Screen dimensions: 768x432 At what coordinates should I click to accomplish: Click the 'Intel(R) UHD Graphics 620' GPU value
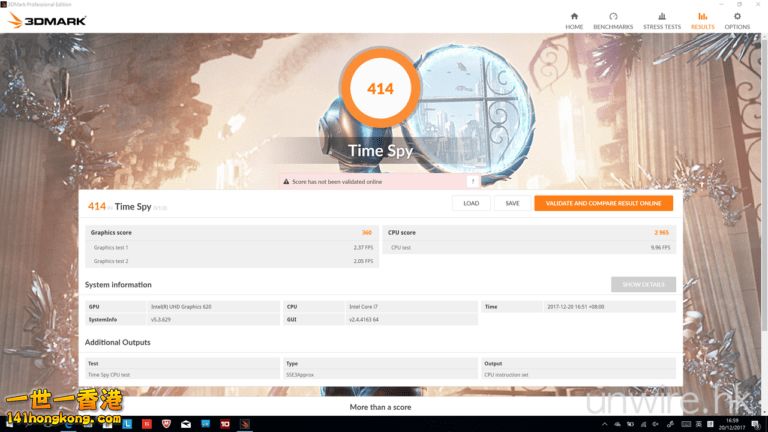[181, 307]
